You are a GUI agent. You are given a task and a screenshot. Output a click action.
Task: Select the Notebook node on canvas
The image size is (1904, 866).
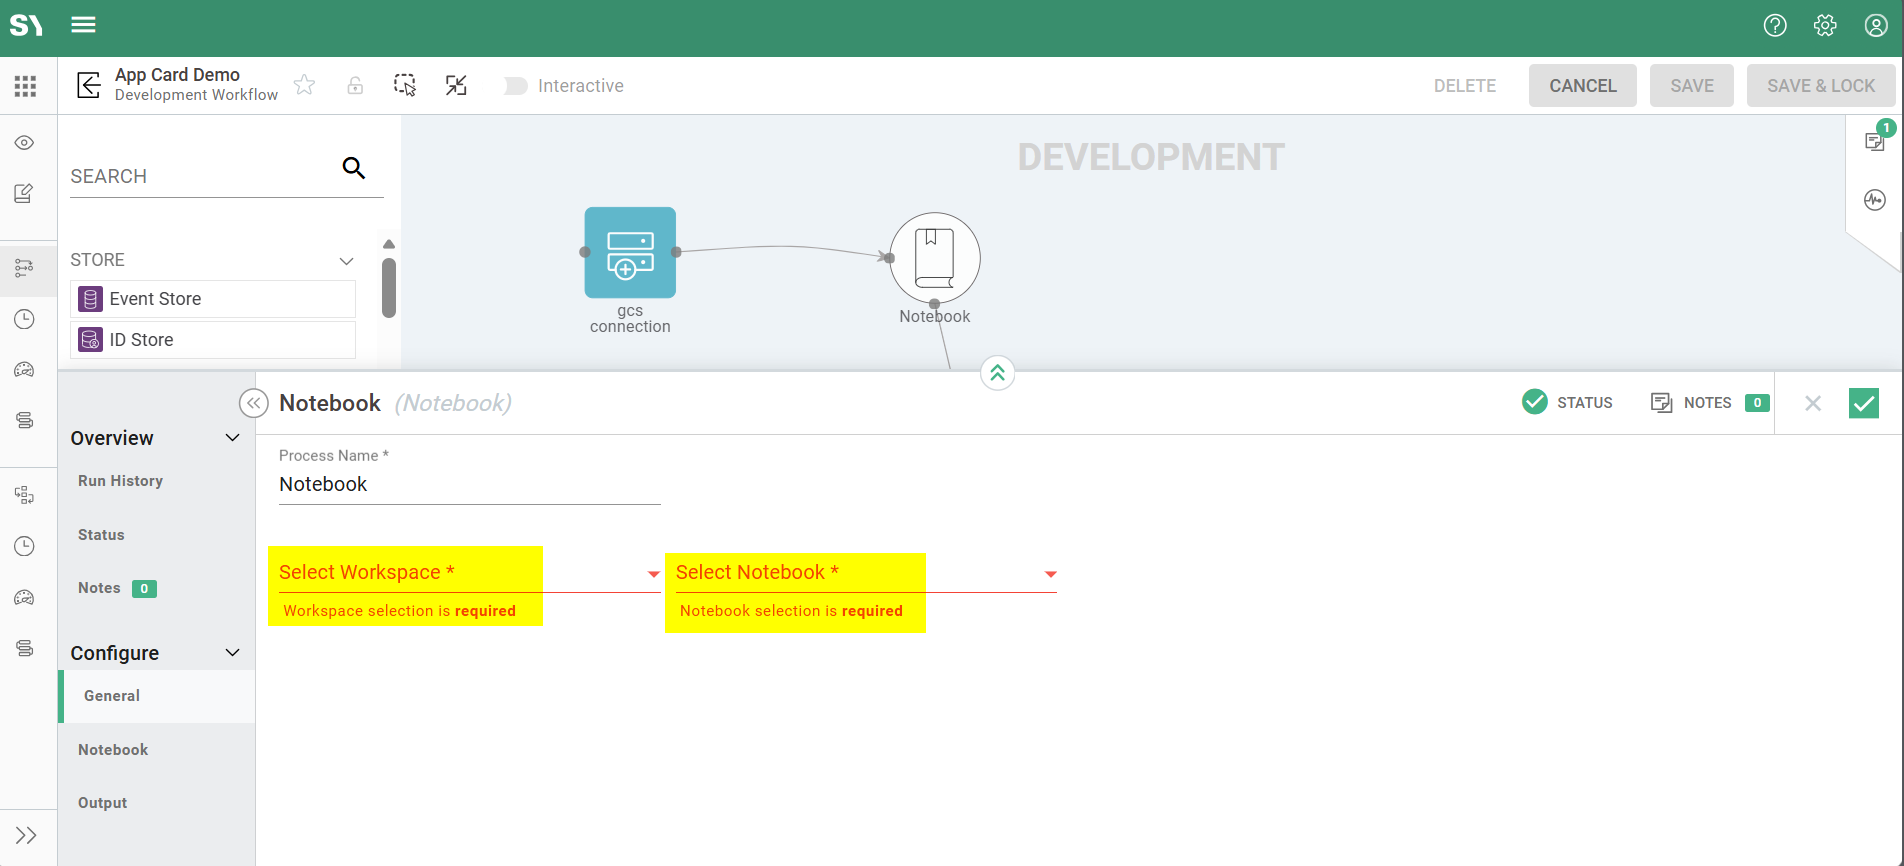[934, 257]
